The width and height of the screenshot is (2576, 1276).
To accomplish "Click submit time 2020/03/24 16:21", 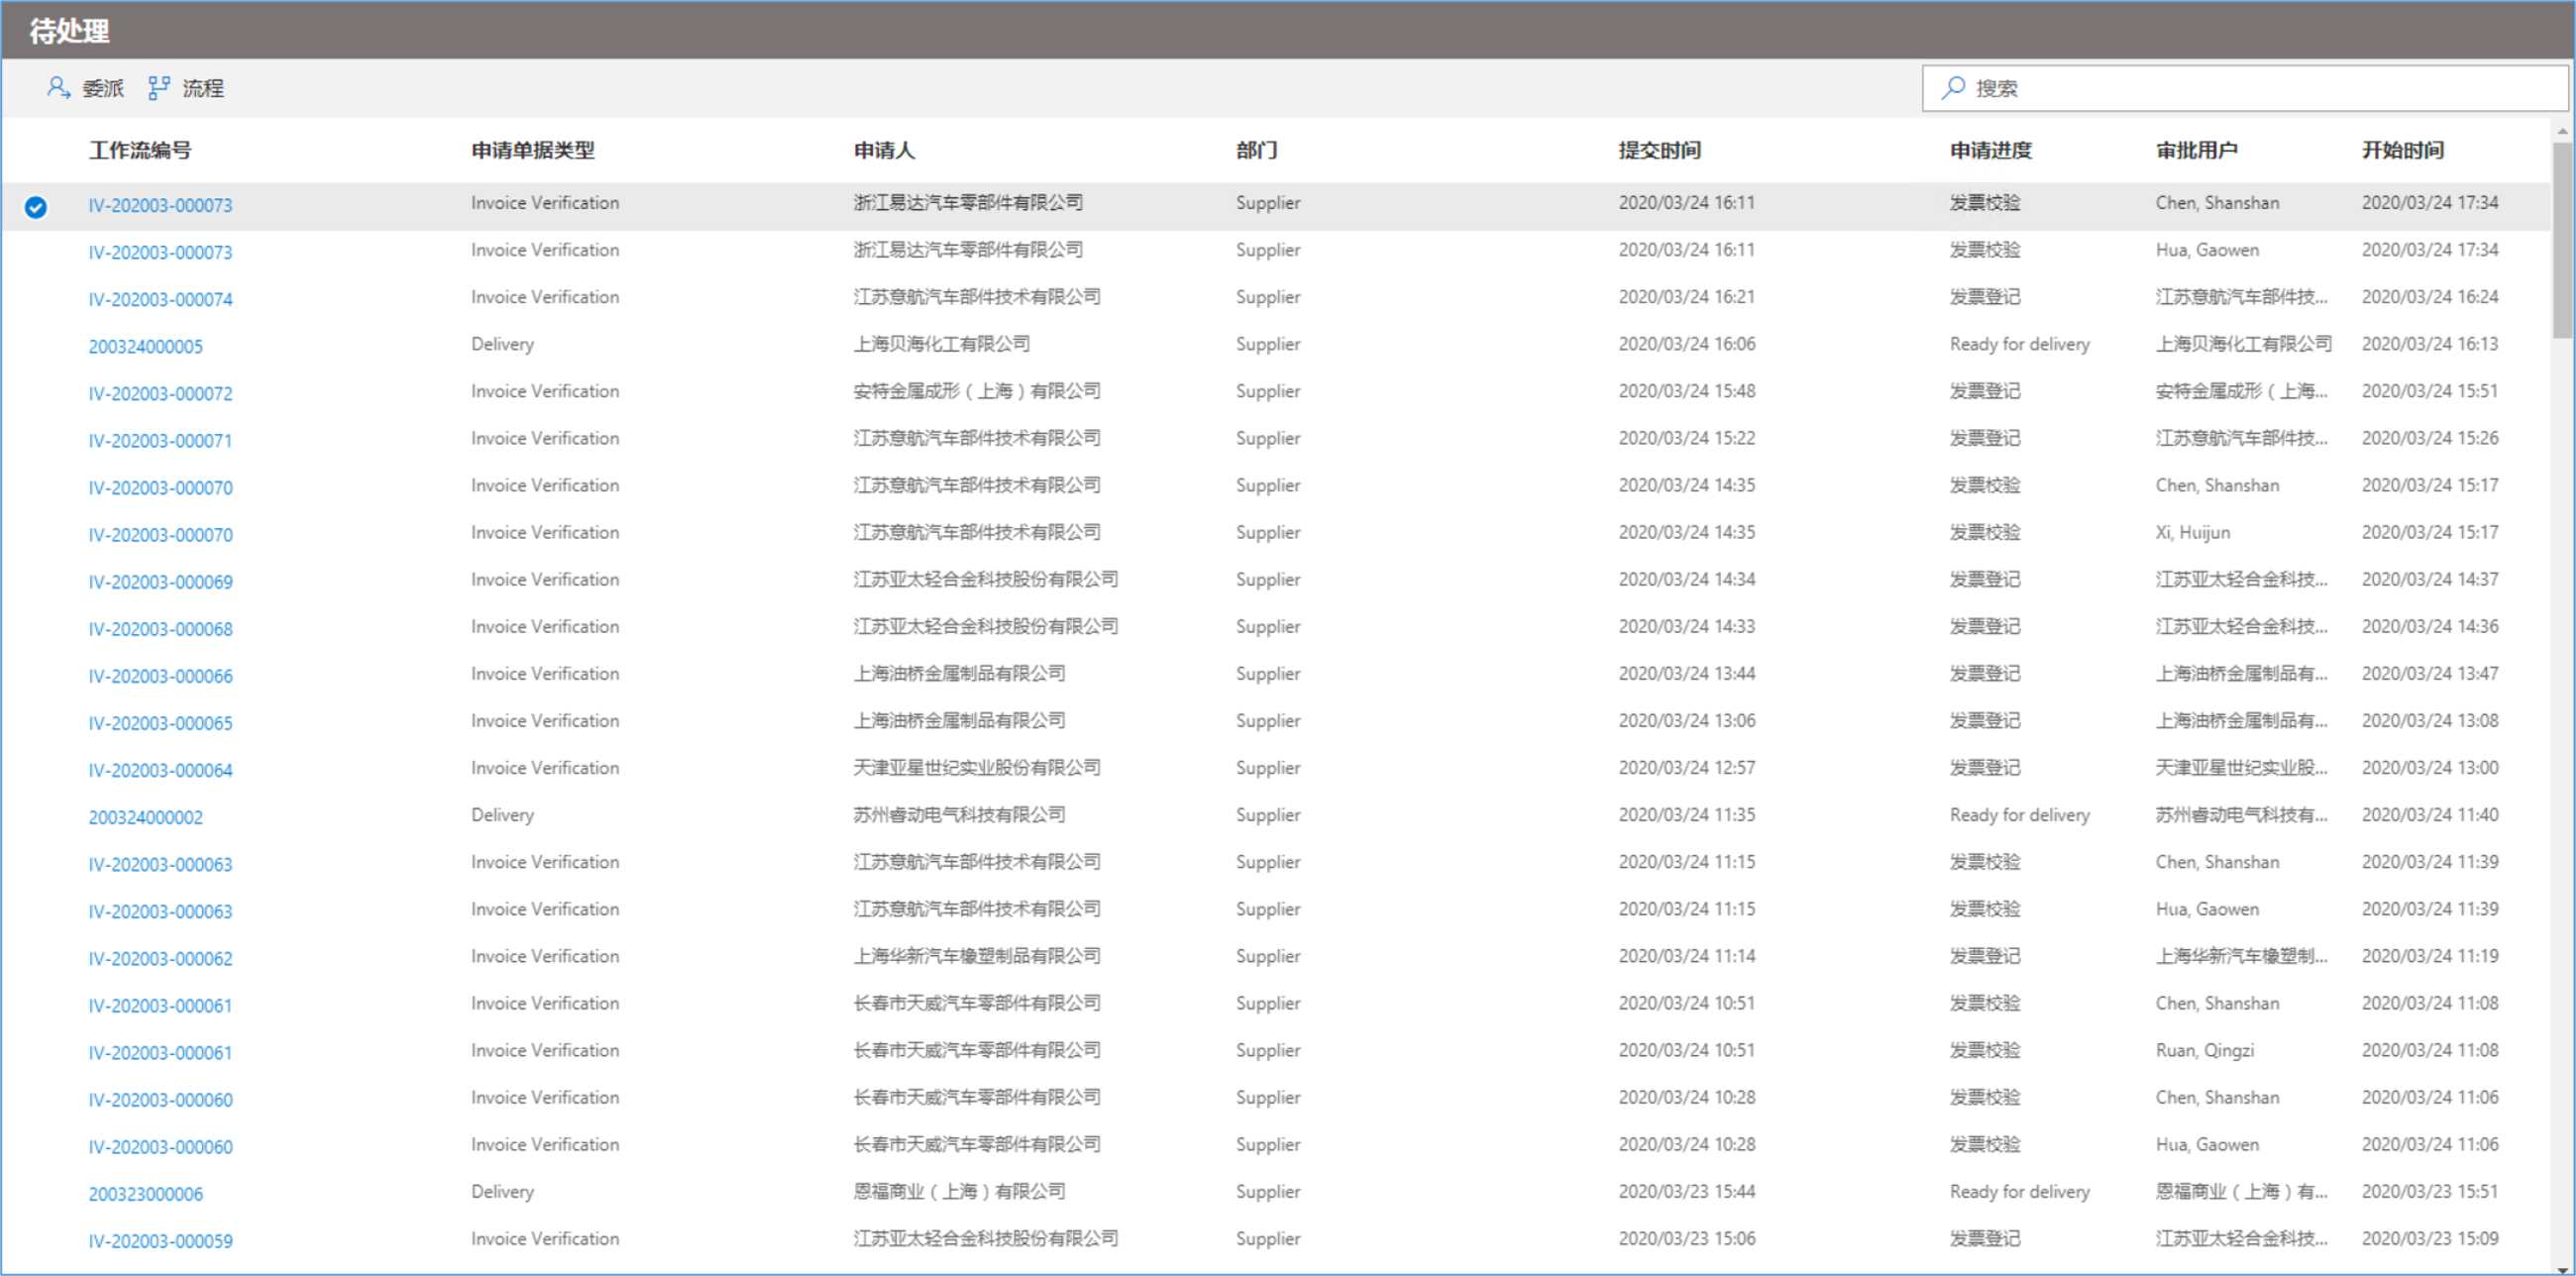I will [x=1687, y=297].
